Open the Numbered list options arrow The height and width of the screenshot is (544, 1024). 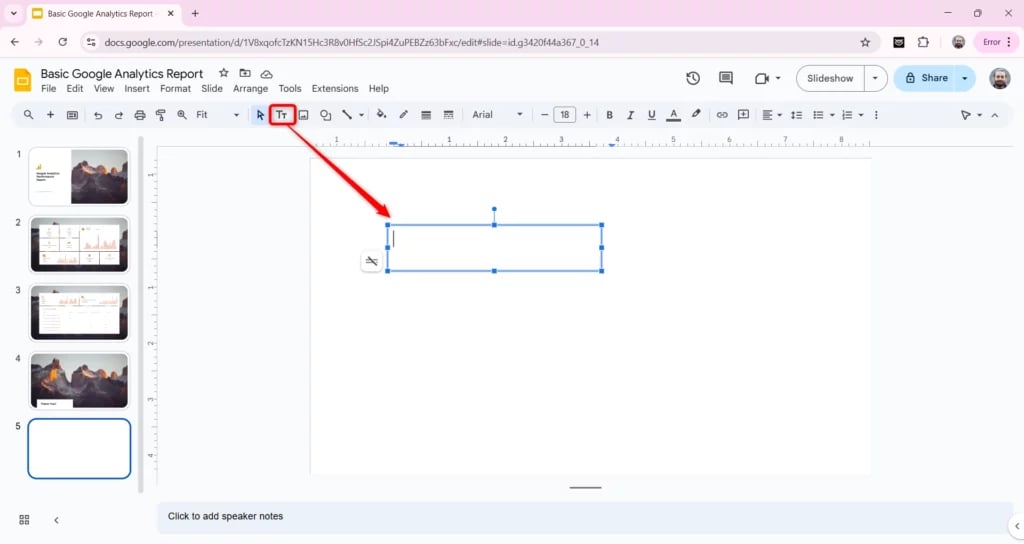861,115
